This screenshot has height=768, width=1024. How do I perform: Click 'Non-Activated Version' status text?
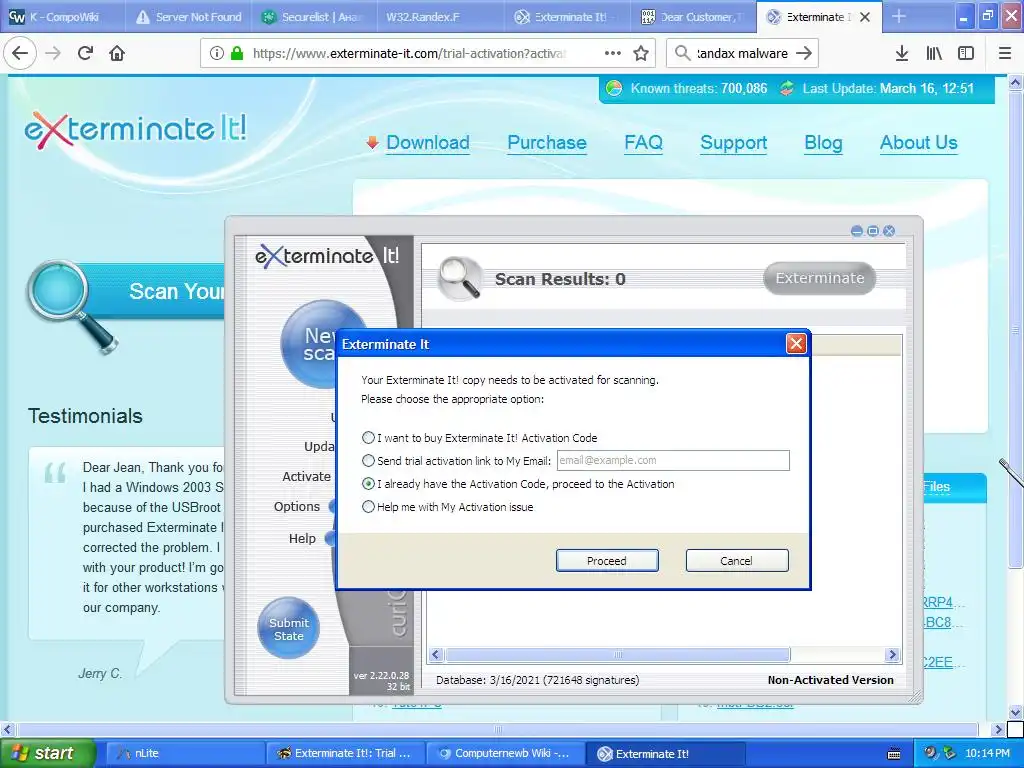pos(830,680)
